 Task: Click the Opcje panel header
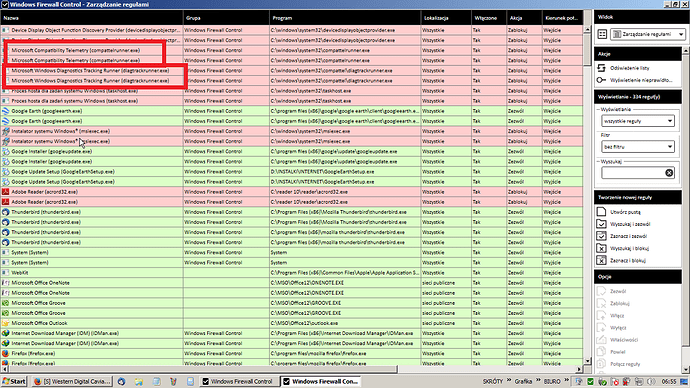click(x=638, y=277)
